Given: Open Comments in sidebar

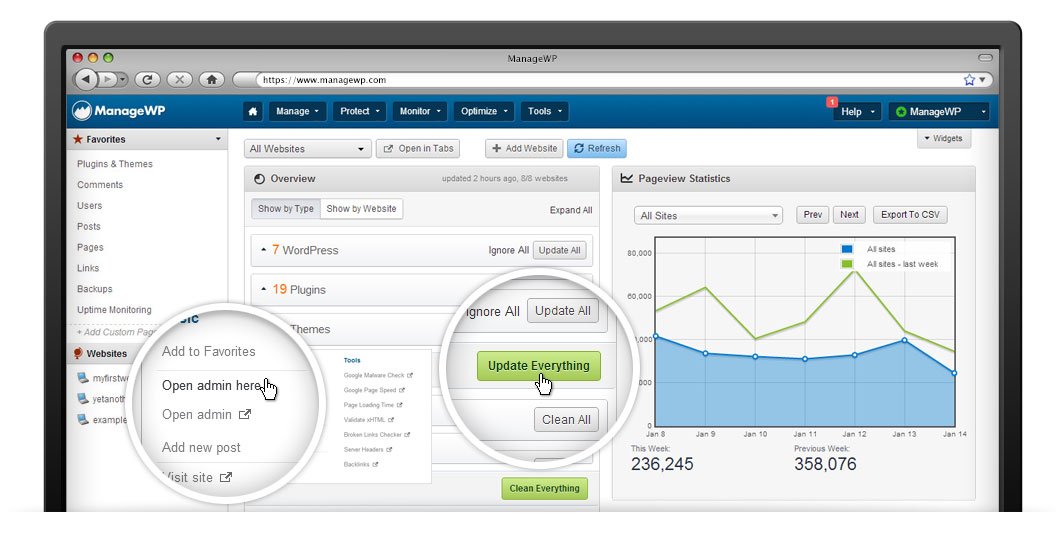Looking at the screenshot, I should tap(100, 185).
